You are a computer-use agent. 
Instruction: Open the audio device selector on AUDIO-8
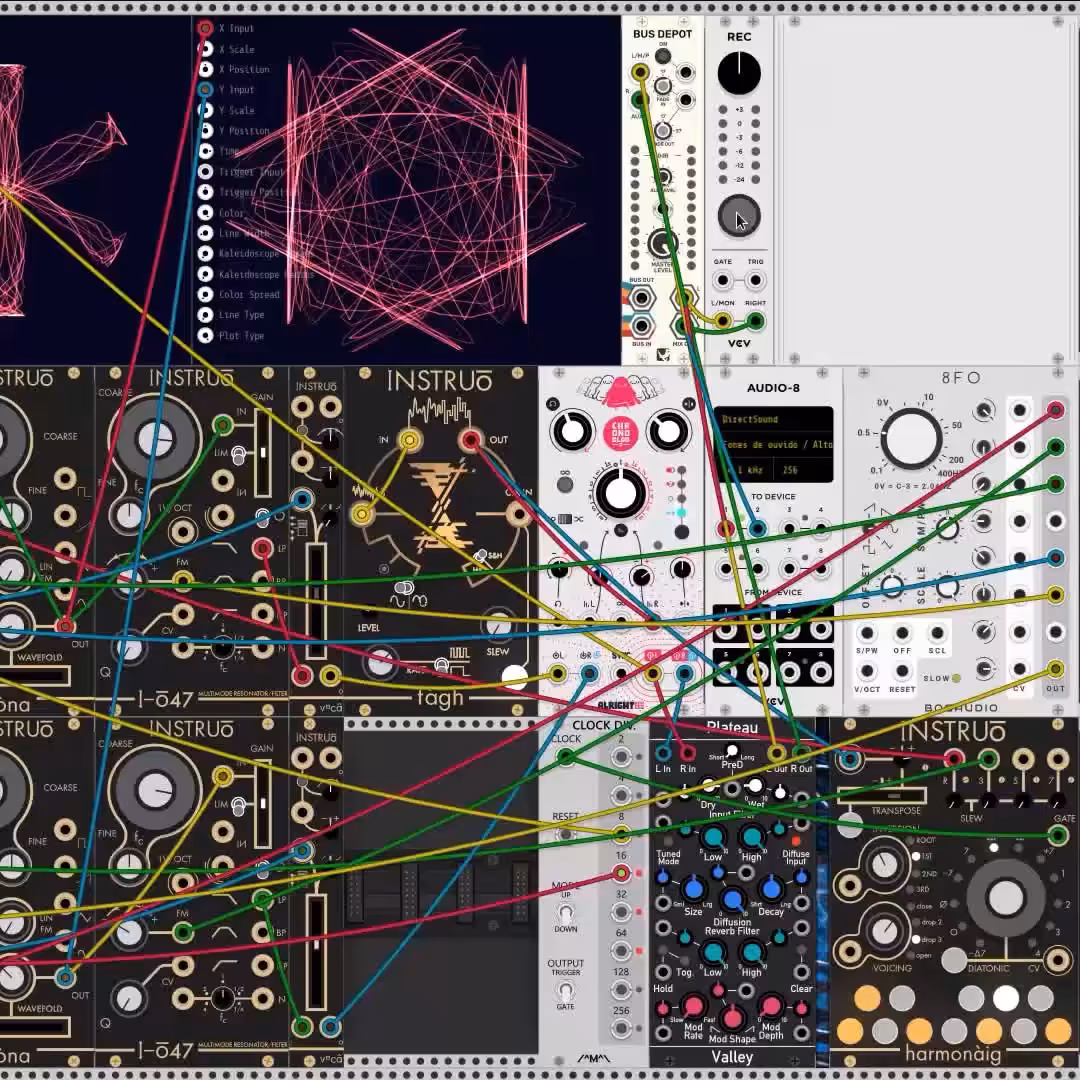coord(774,444)
